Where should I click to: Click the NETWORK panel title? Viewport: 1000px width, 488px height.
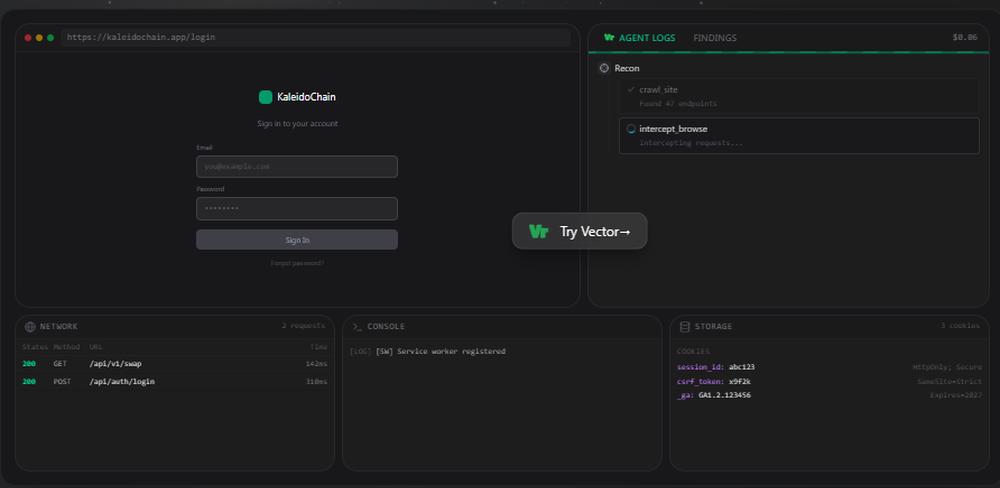click(x=59, y=327)
